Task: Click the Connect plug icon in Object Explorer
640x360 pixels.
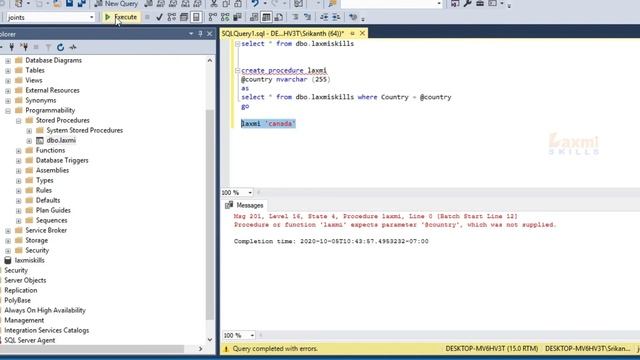Action: pyautogui.click(x=11, y=47)
